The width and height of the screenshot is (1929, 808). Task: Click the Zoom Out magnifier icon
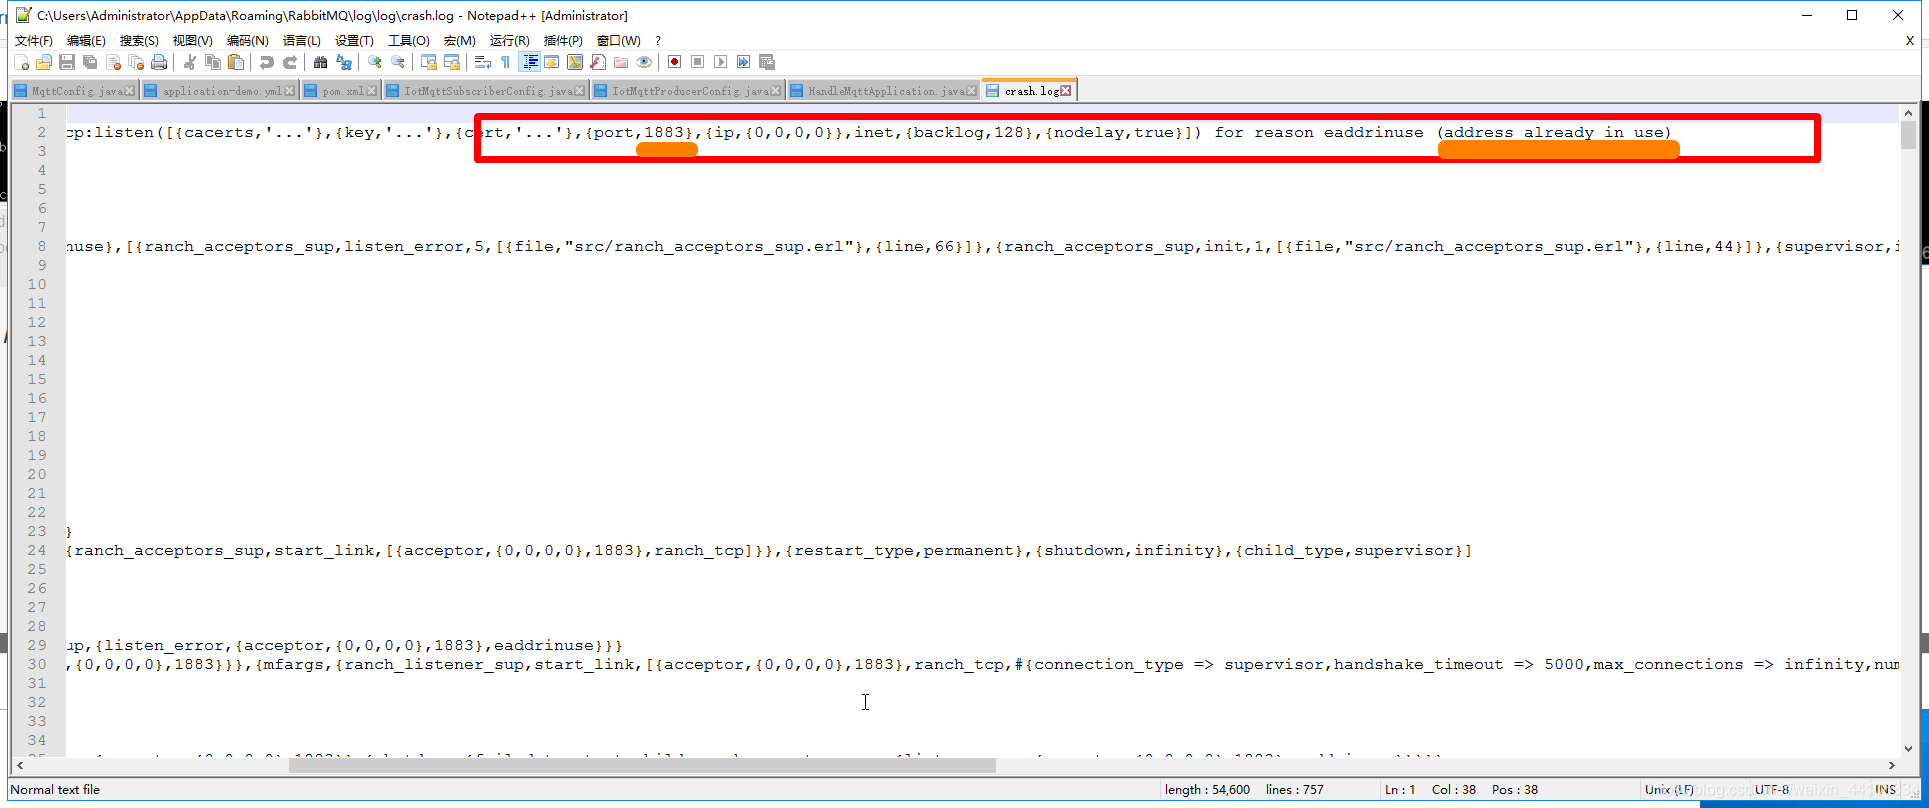click(398, 62)
